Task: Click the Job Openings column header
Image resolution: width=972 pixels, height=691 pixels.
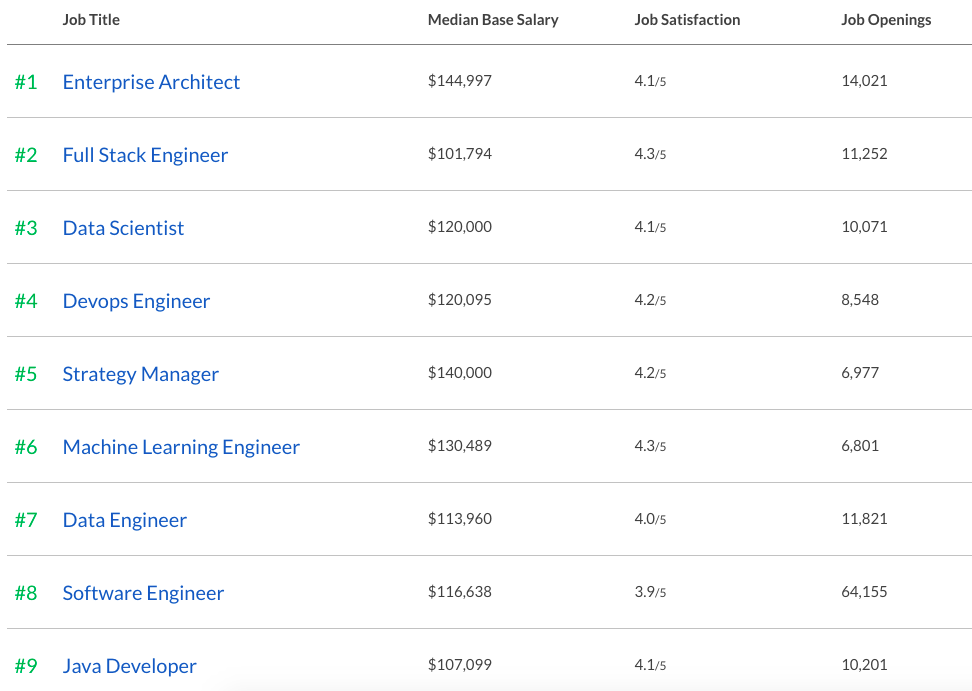Action: (886, 20)
